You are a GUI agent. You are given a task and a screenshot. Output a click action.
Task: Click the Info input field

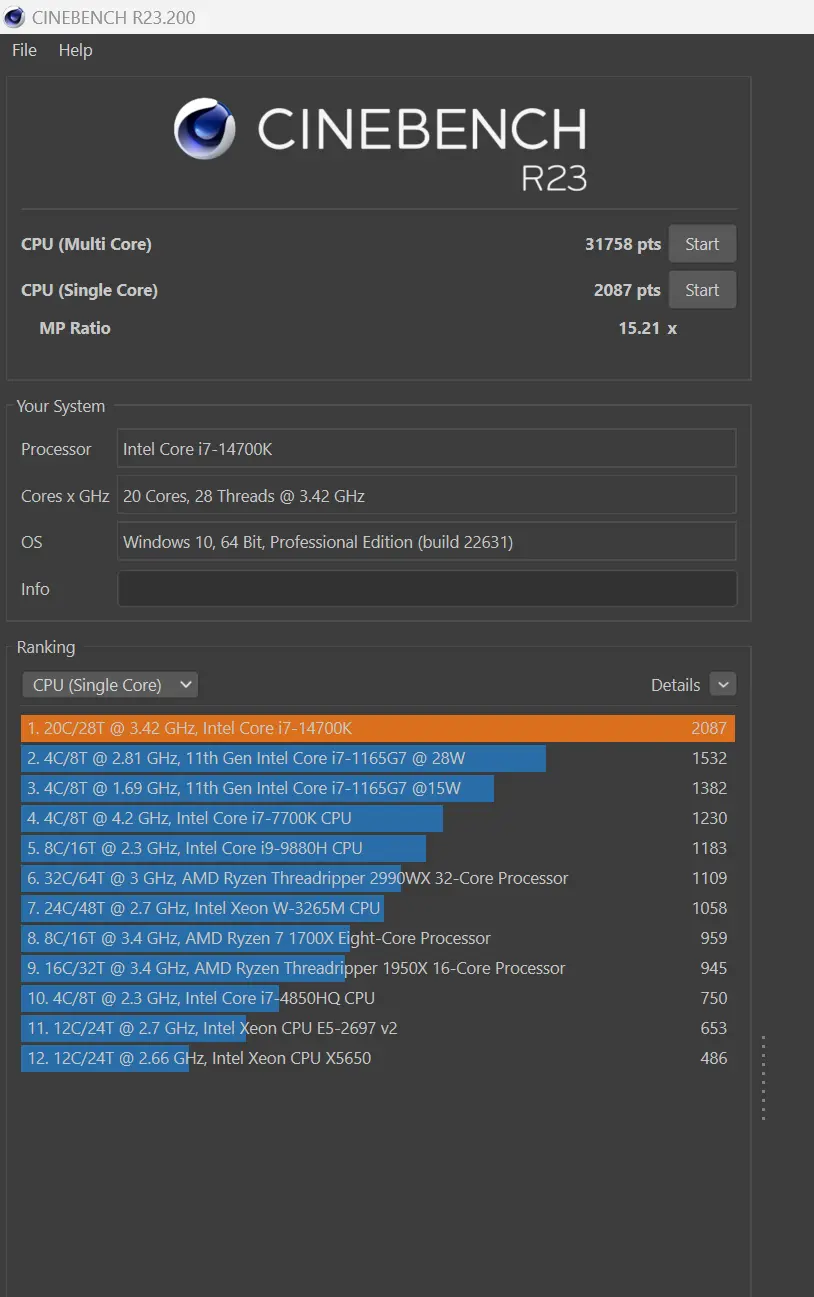pyautogui.click(x=427, y=589)
